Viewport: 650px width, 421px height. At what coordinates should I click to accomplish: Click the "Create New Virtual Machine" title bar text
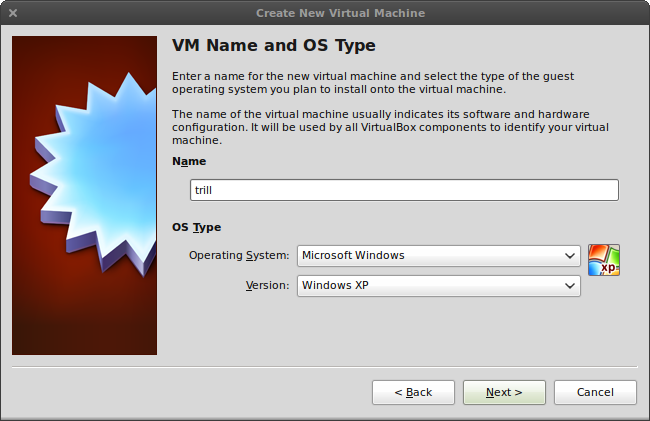click(340, 13)
